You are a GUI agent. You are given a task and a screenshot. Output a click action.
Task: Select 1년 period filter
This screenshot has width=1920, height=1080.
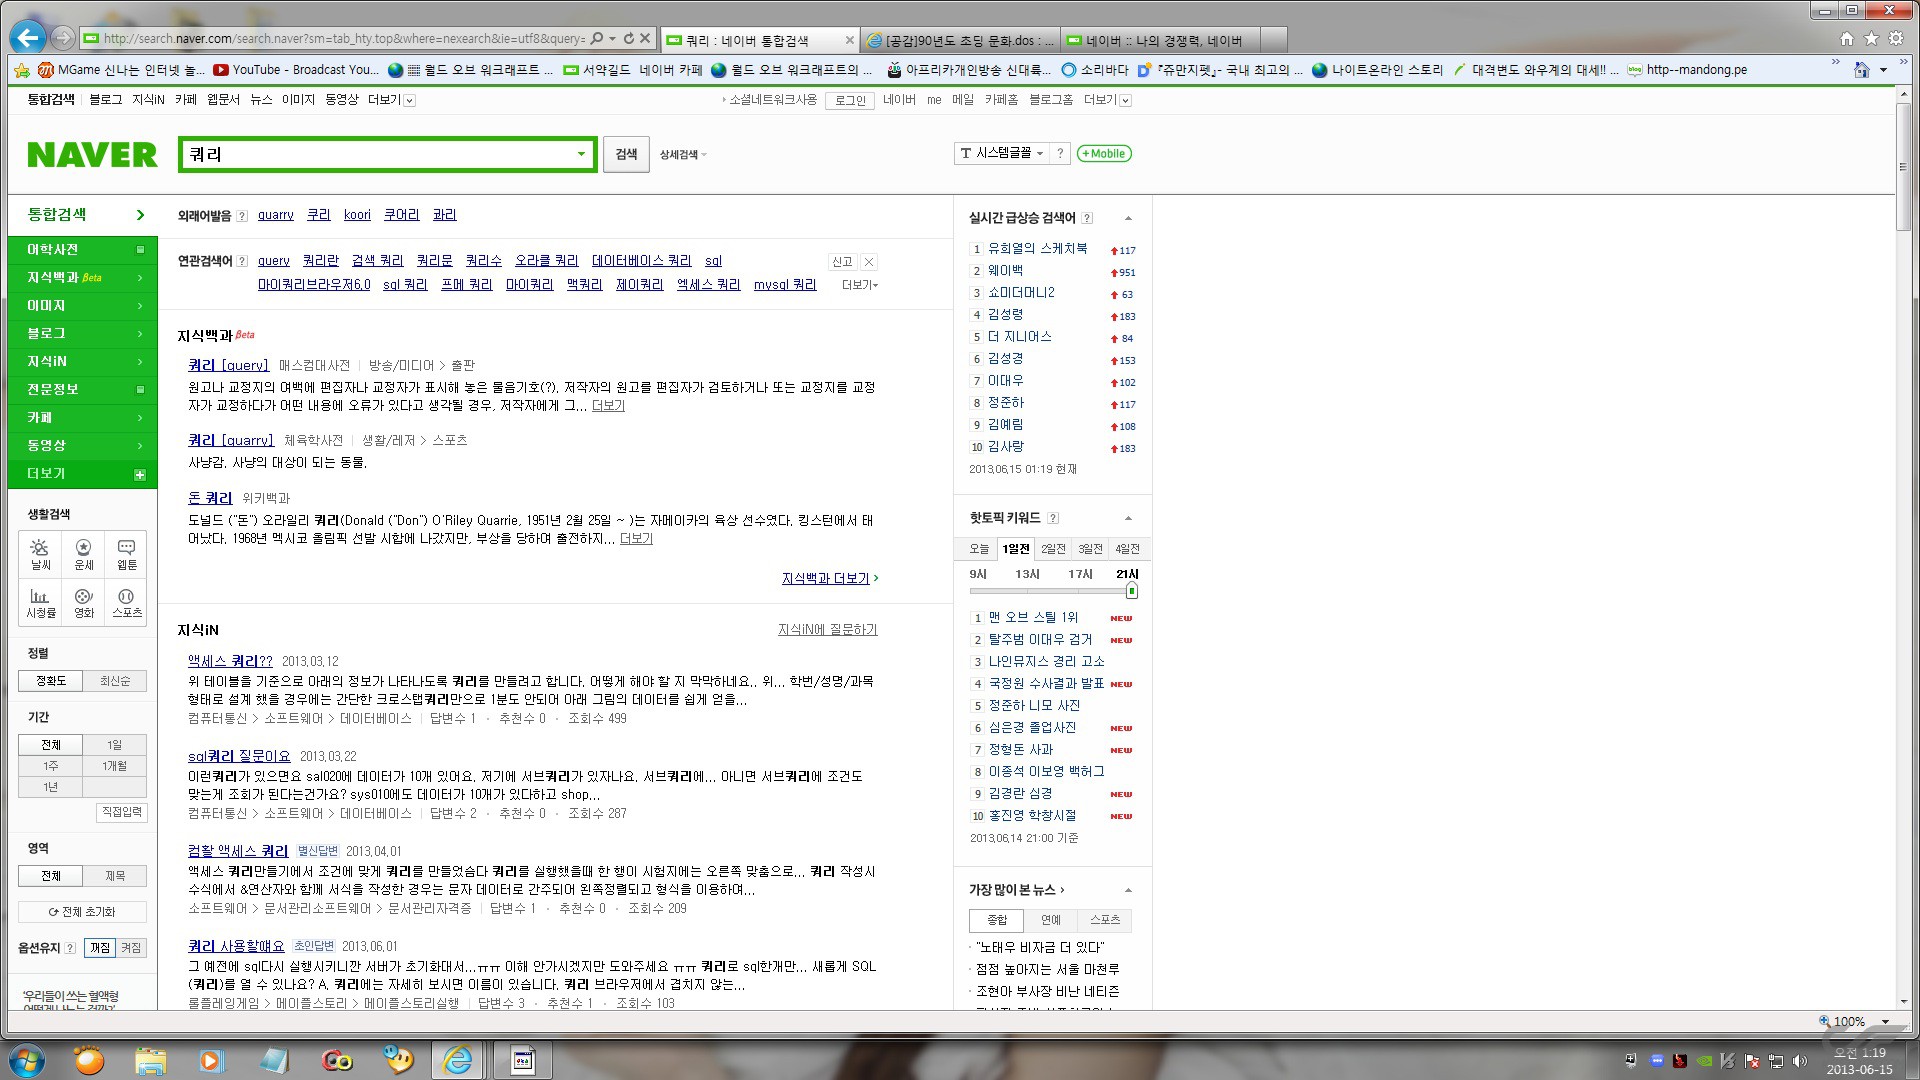click(x=51, y=787)
